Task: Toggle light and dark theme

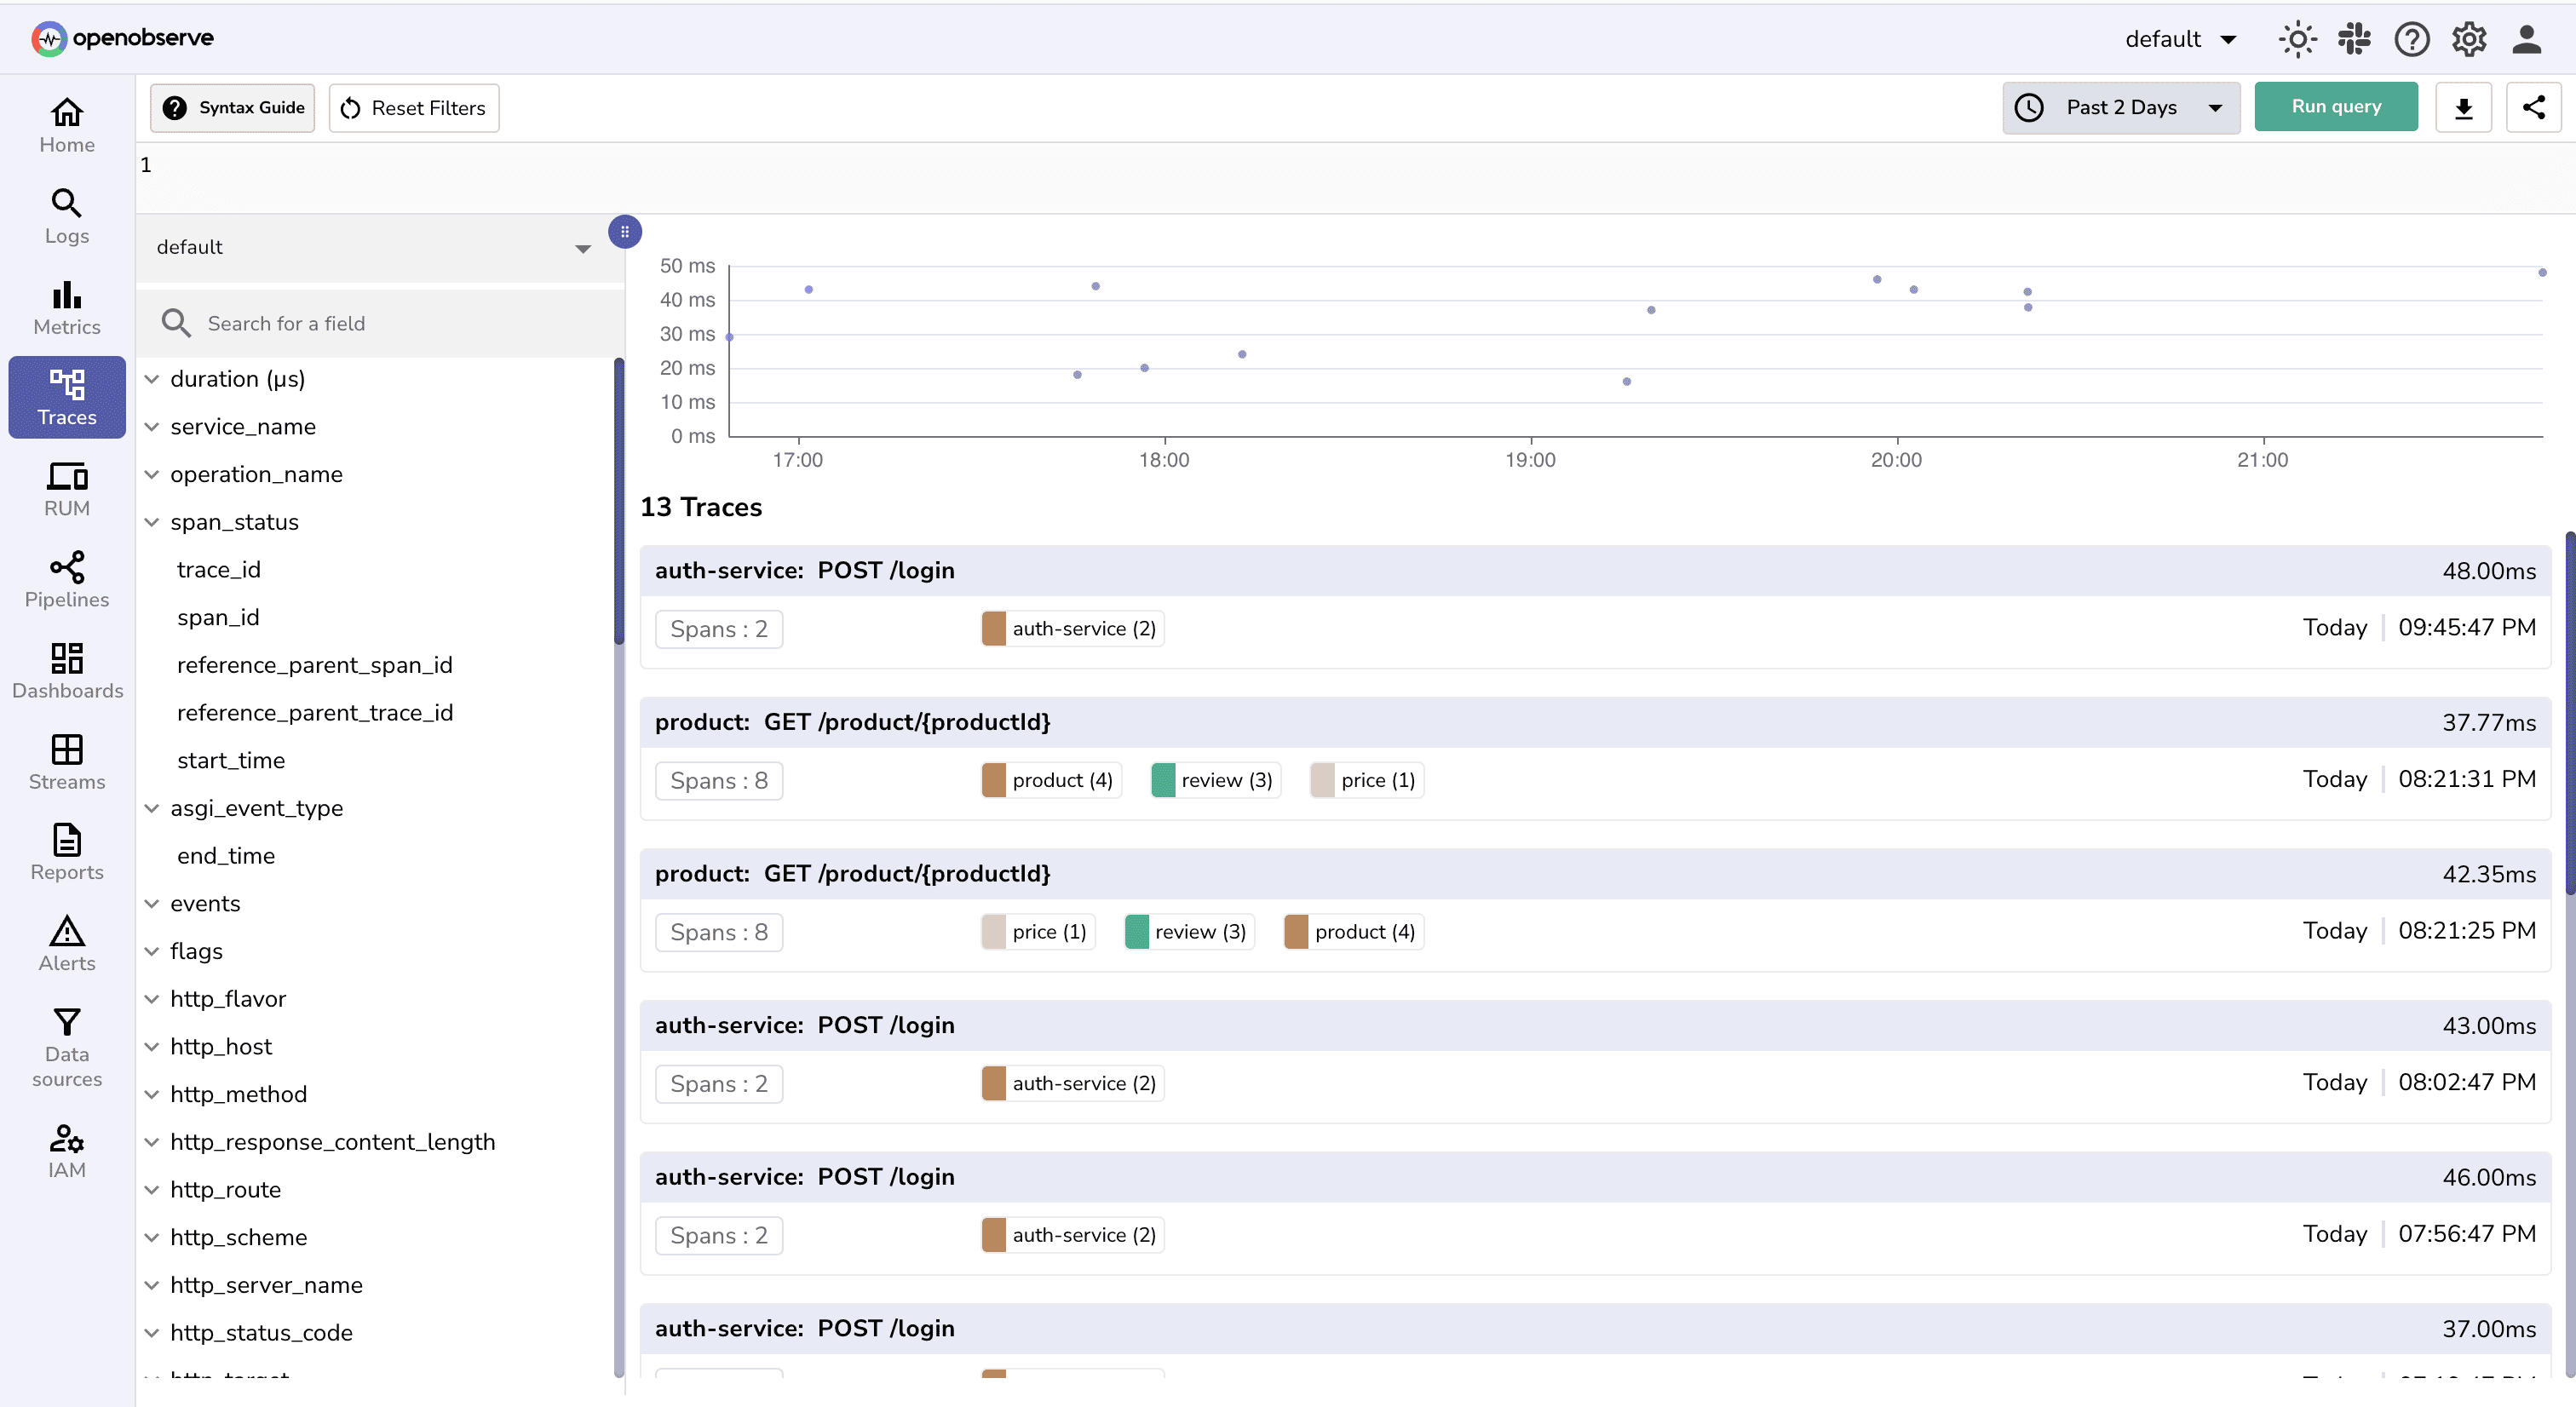Action: [x=2297, y=39]
